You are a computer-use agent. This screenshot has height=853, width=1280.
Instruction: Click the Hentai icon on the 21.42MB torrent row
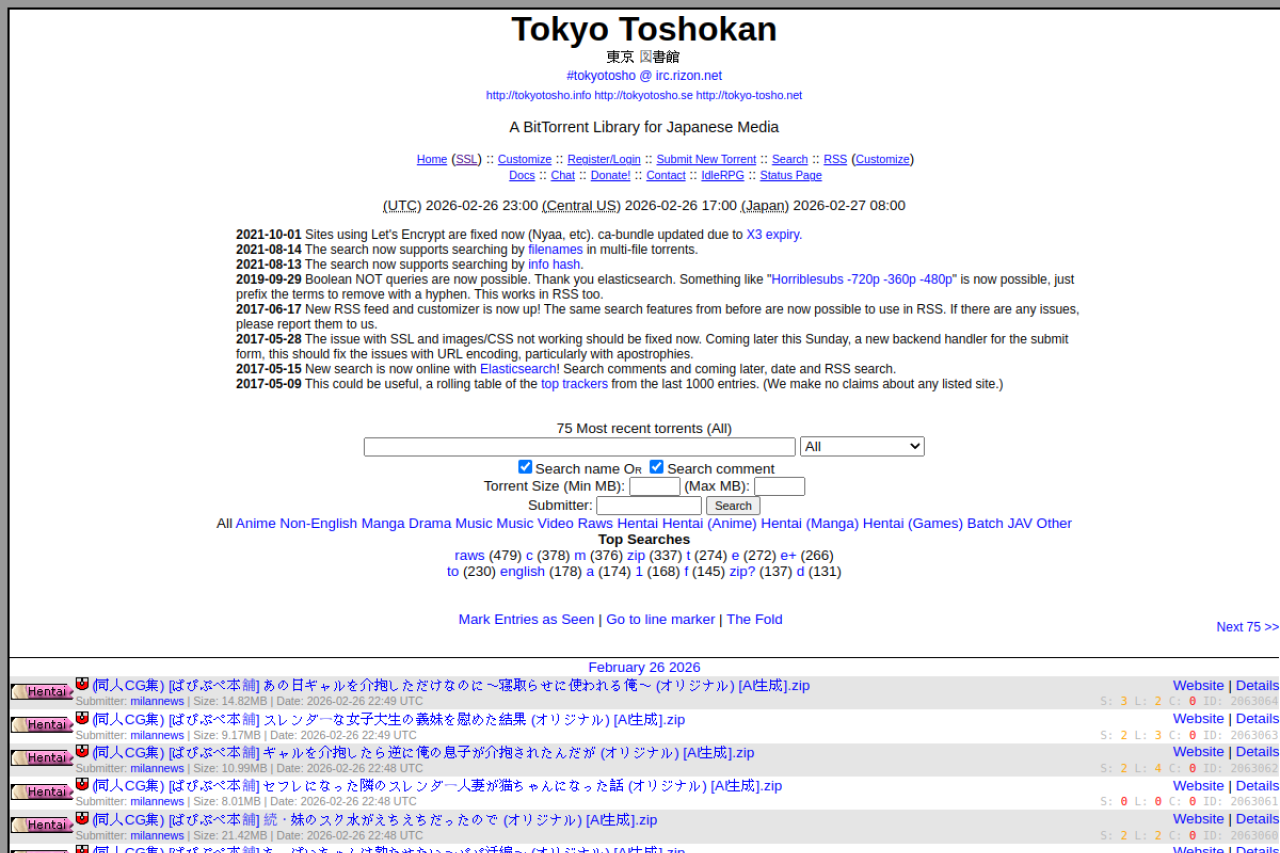(x=41, y=824)
